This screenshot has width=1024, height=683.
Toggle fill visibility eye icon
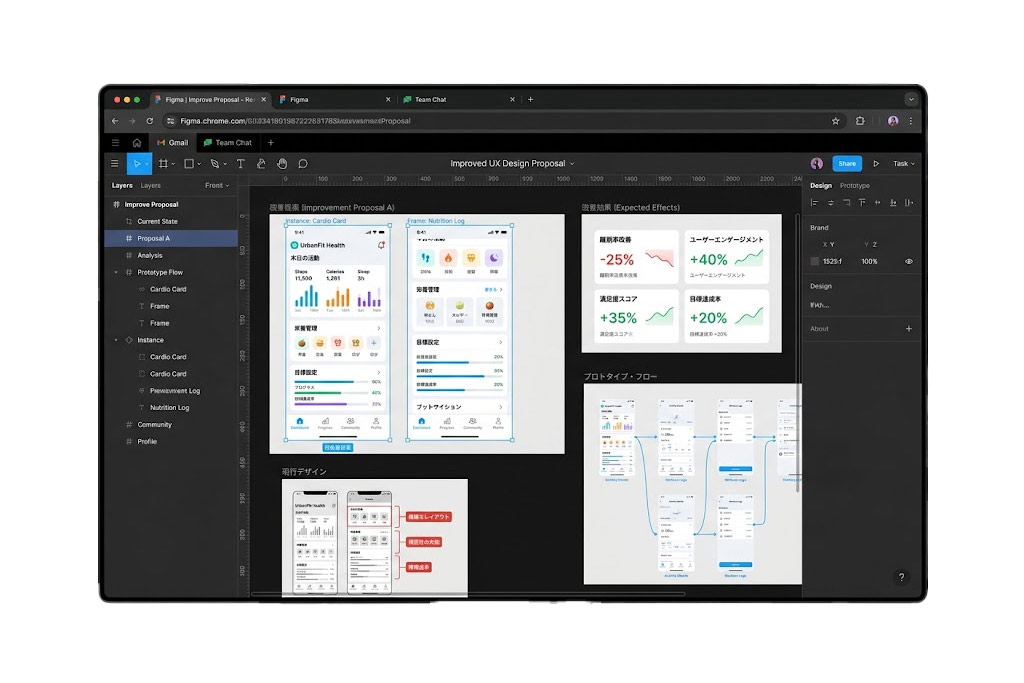(908, 261)
